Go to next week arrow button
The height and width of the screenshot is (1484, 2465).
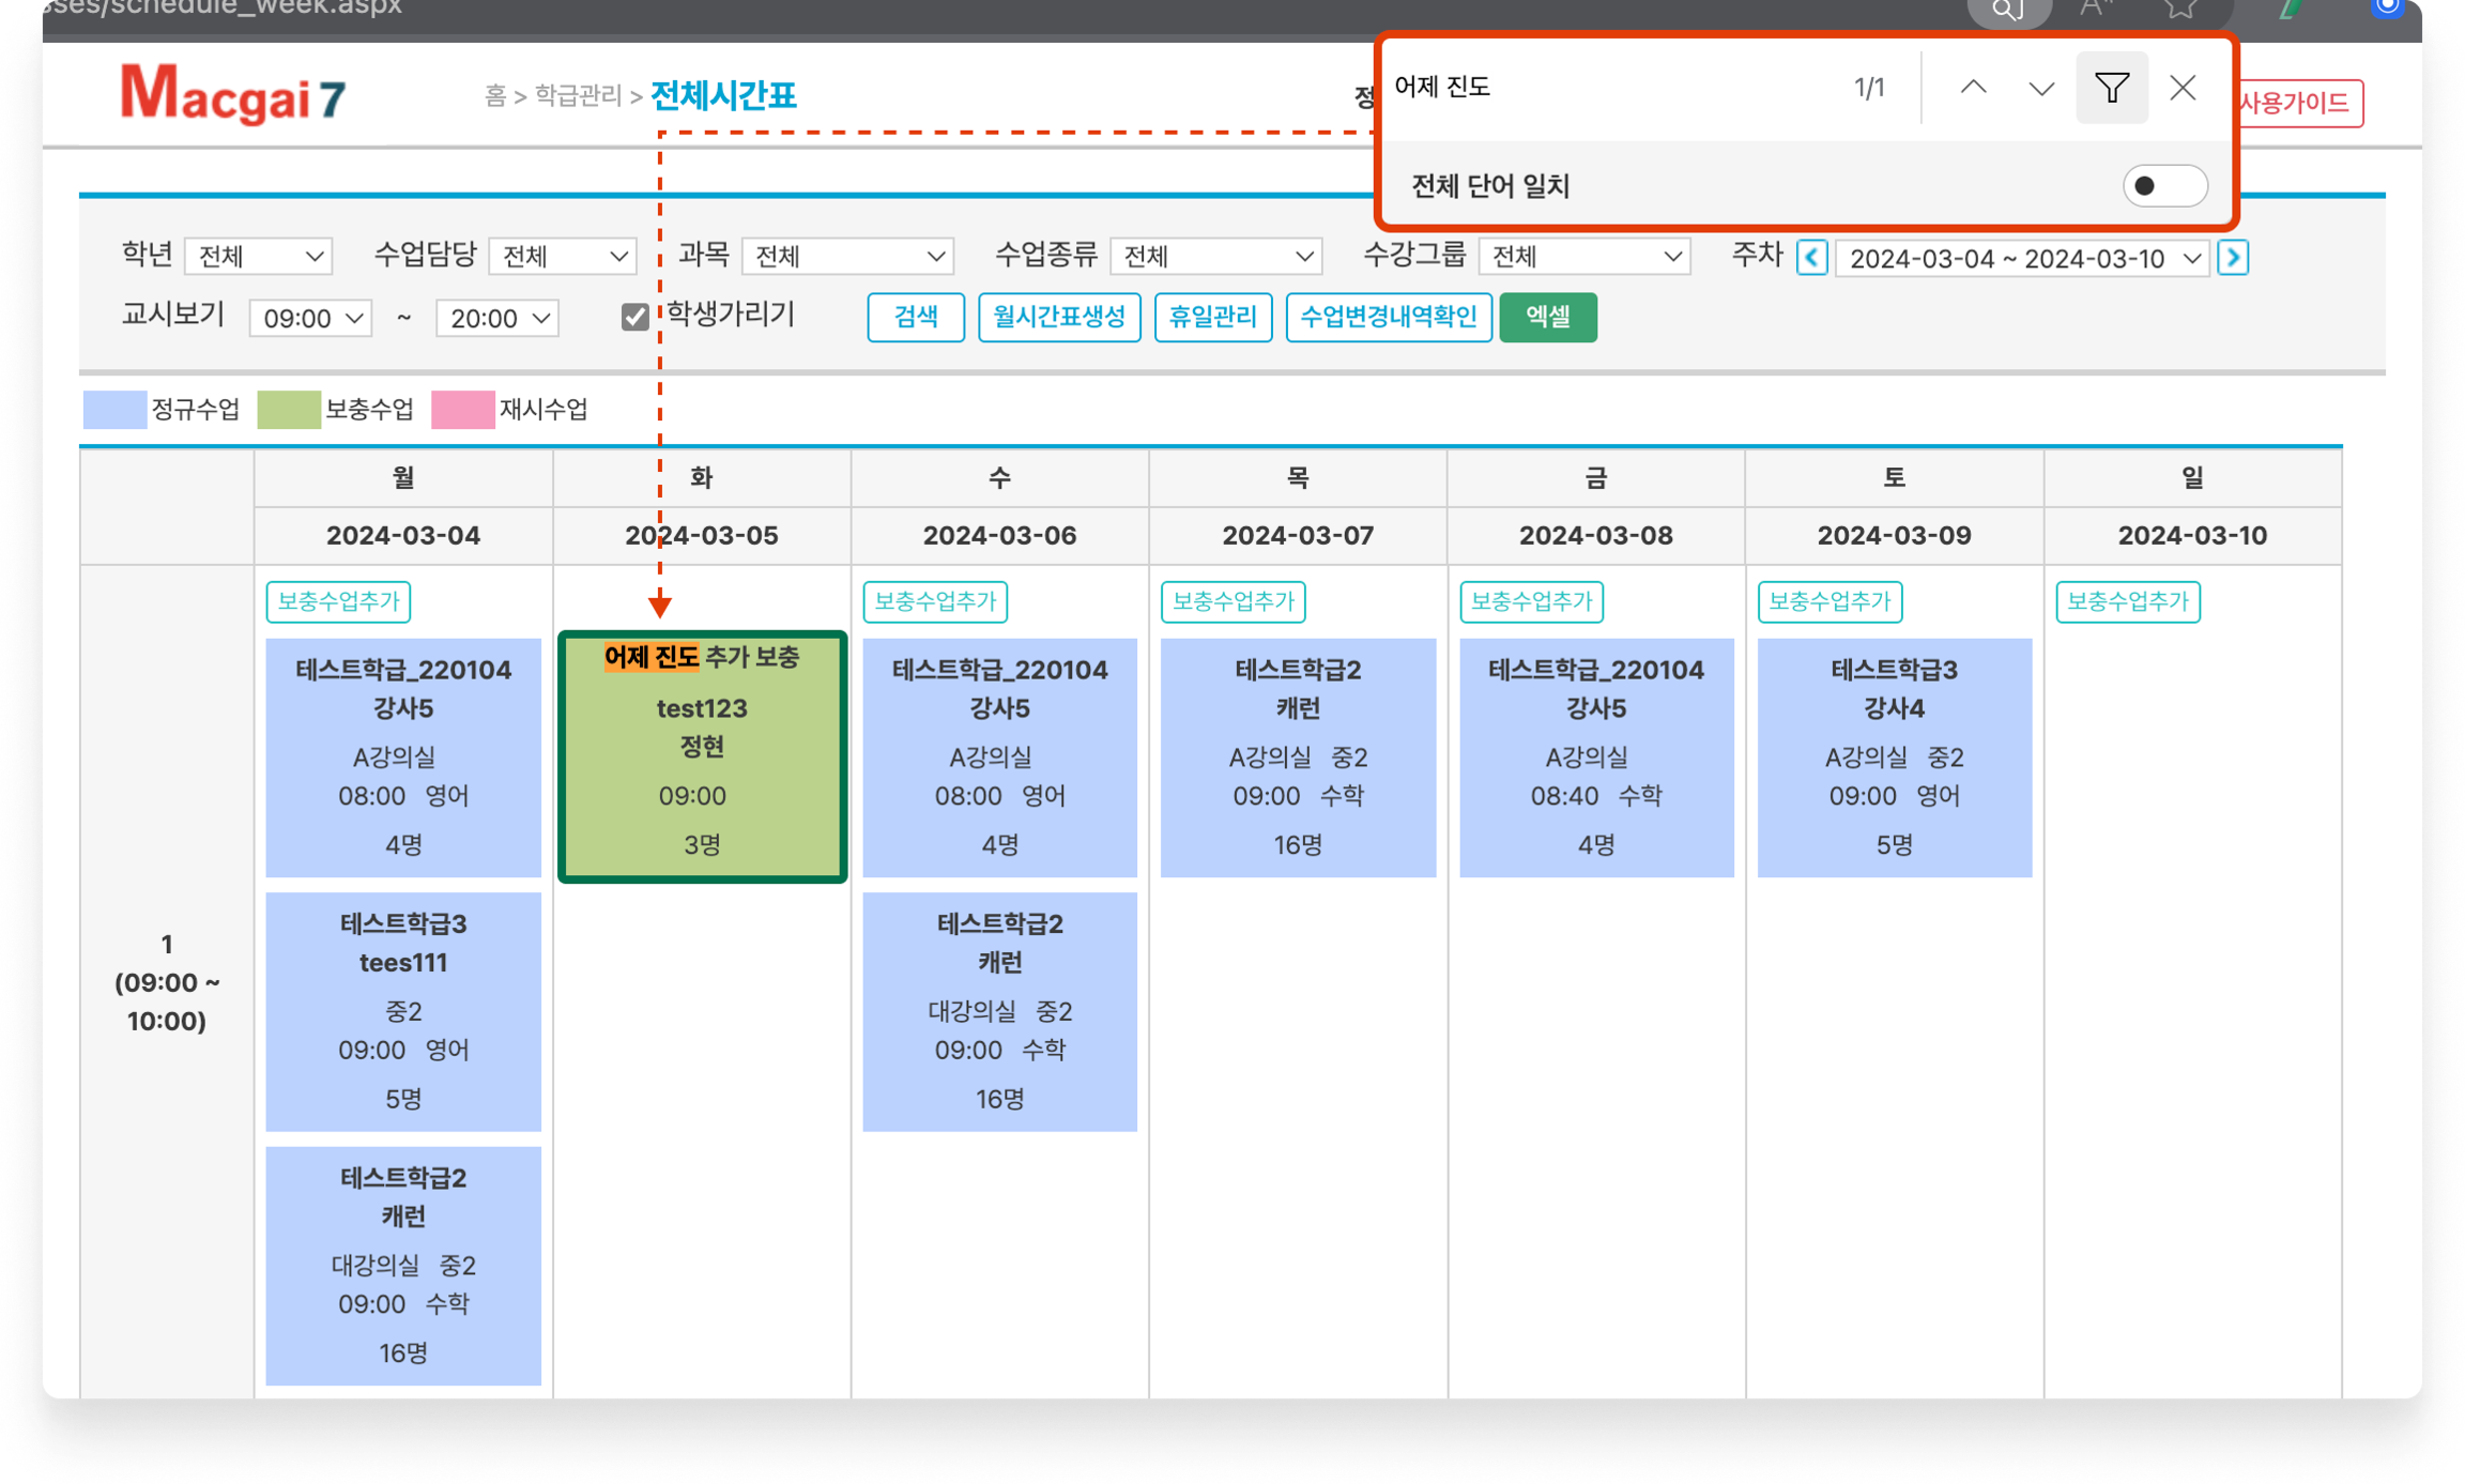coord(2232,258)
